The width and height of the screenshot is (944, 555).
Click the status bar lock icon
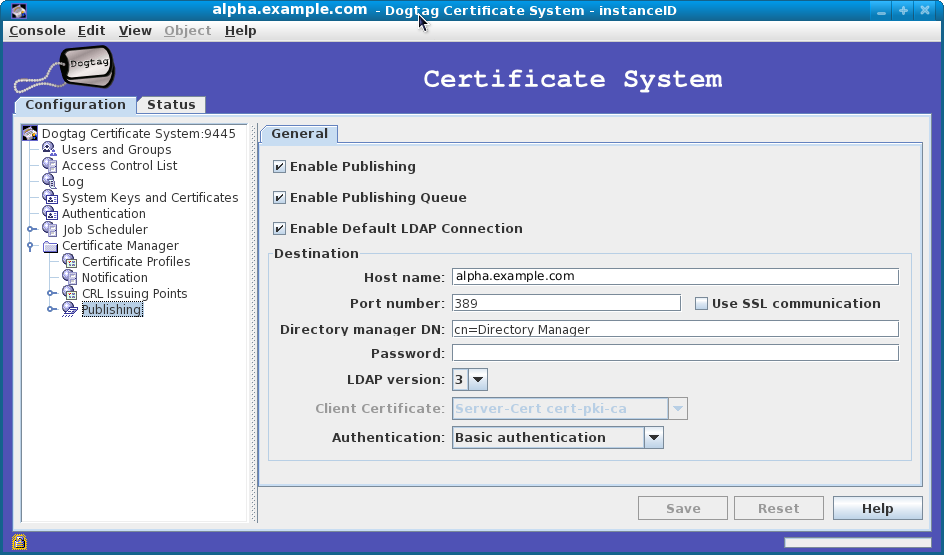tap(19, 542)
